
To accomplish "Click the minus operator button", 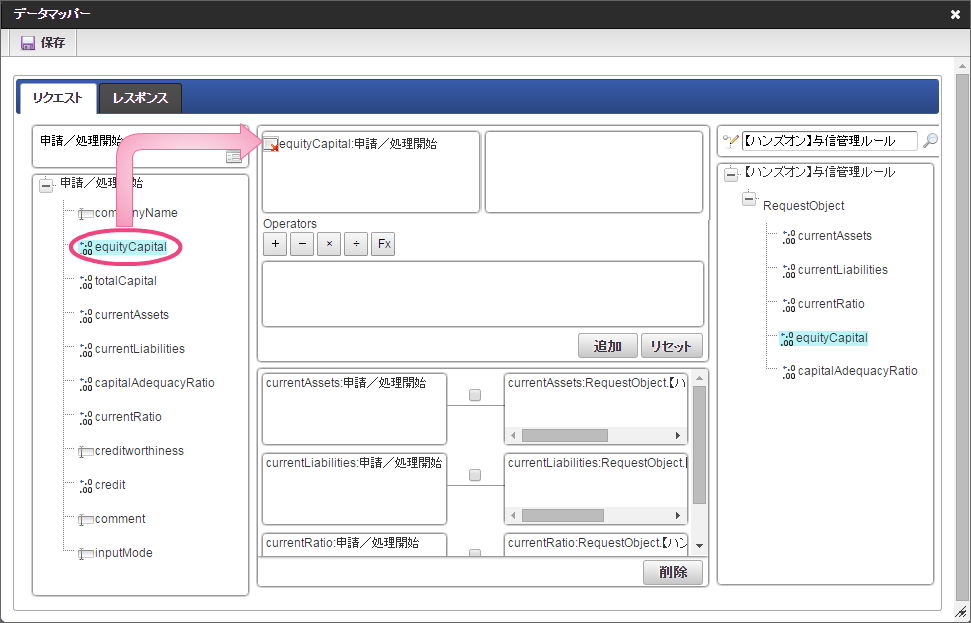I will click(302, 244).
